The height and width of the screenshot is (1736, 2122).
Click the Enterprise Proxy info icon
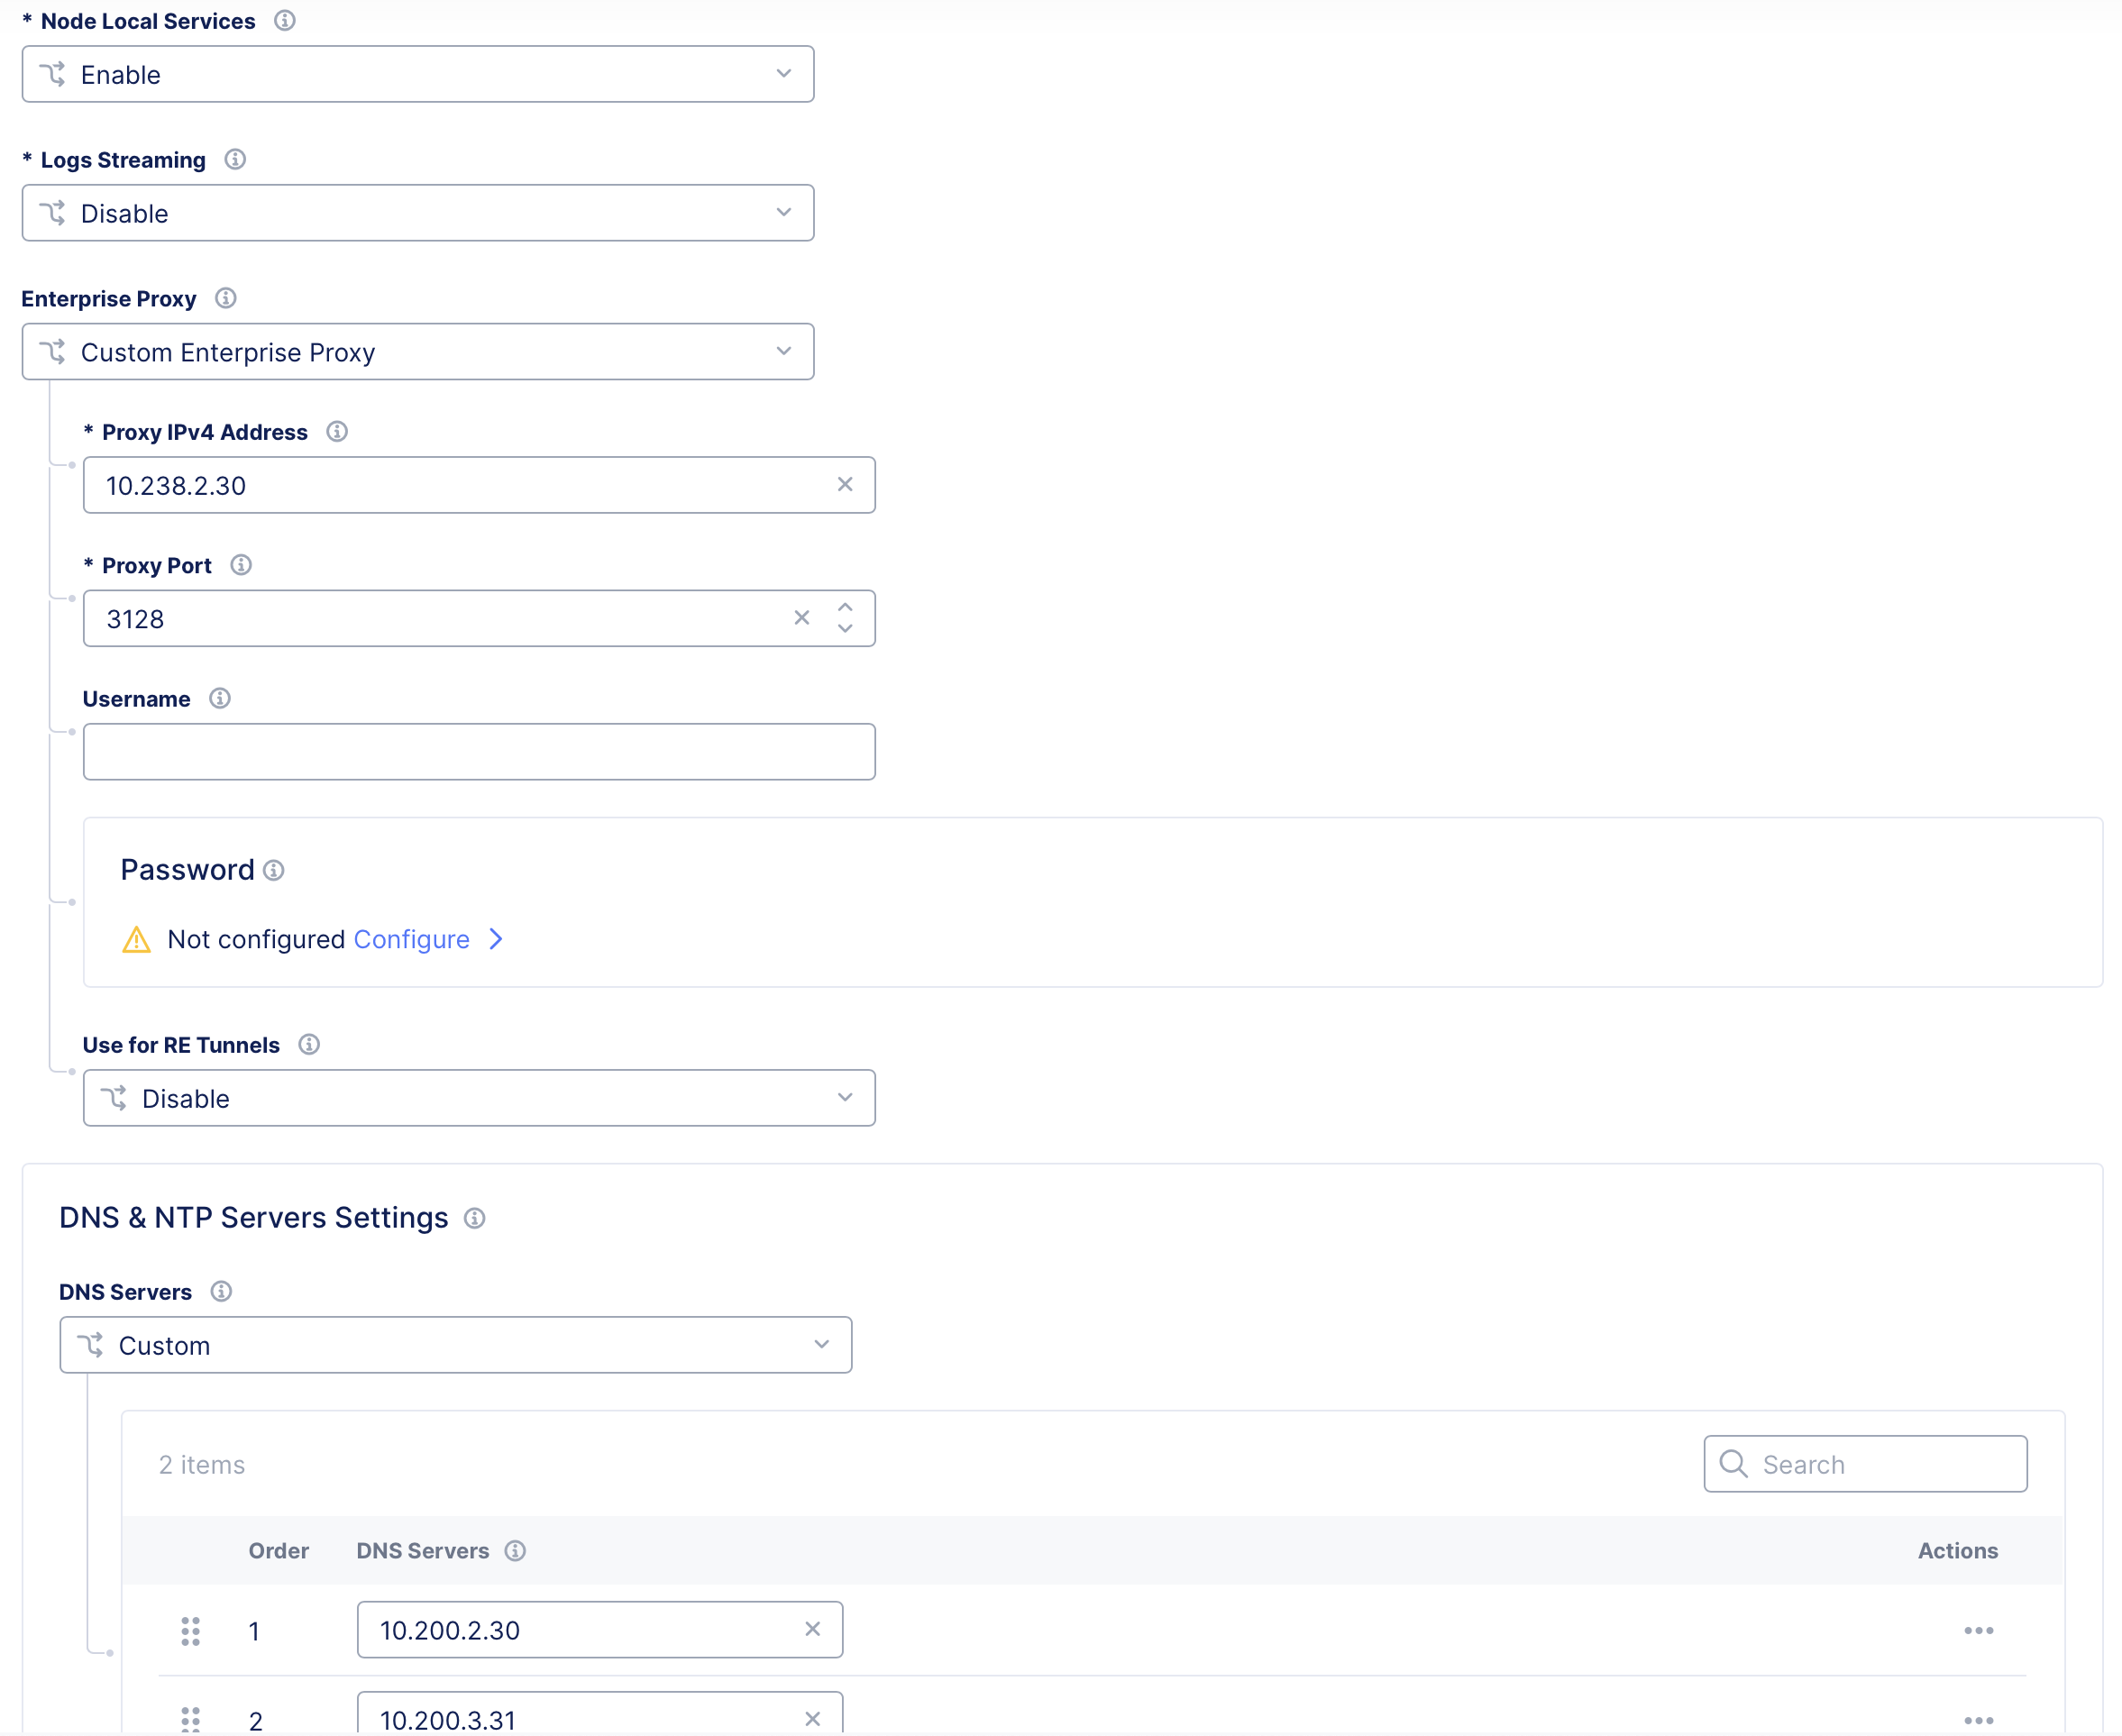pos(226,298)
